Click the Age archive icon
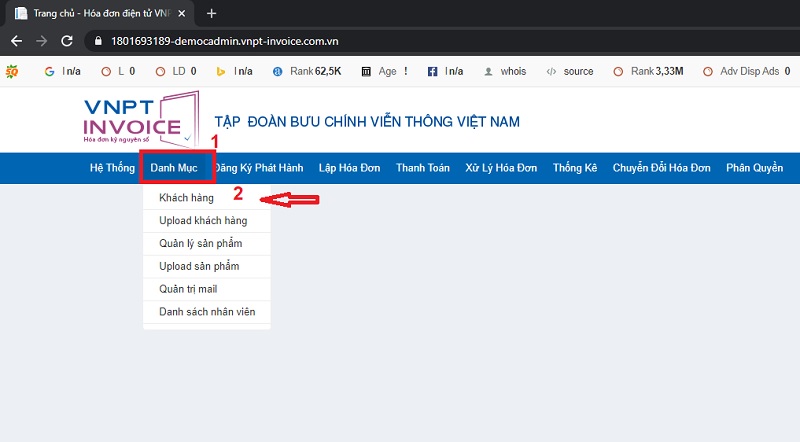 [366, 71]
